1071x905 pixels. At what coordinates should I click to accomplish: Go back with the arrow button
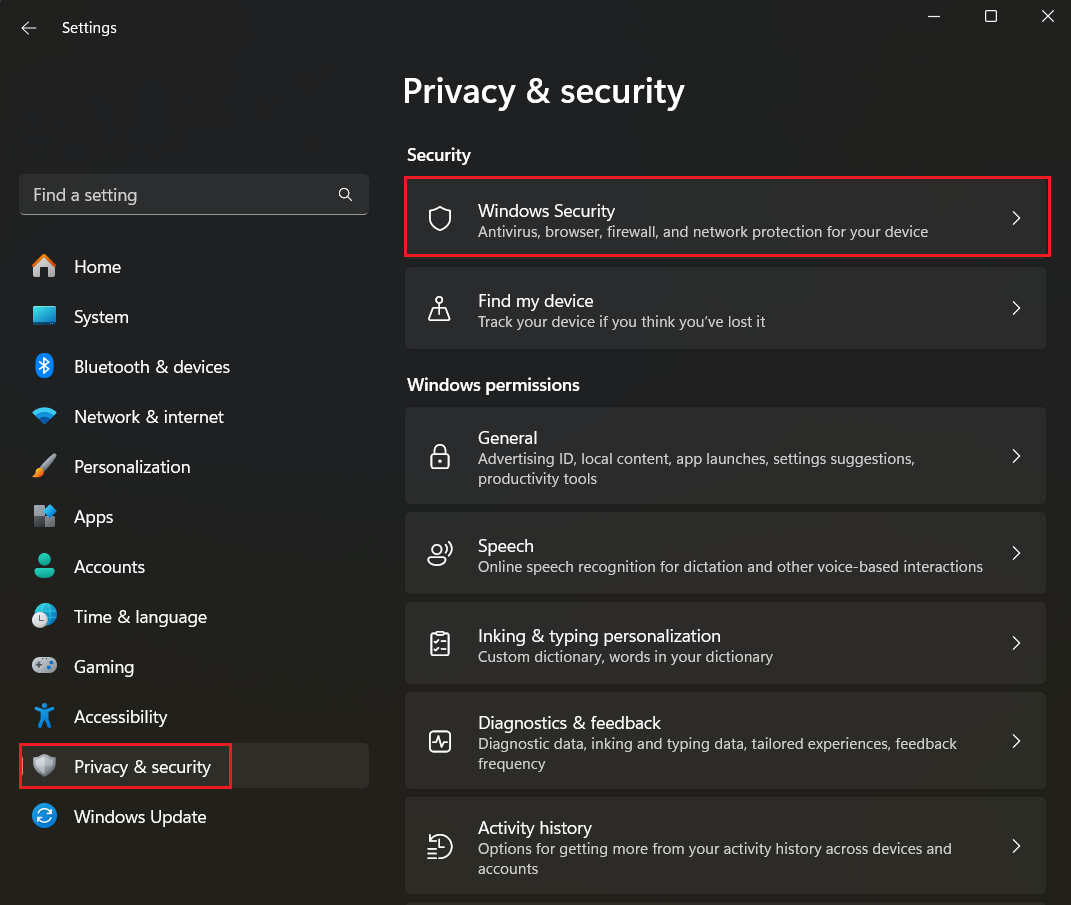pos(29,28)
